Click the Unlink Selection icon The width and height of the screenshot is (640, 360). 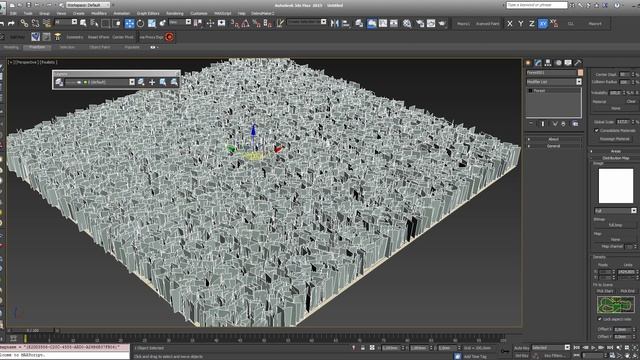(x=36, y=23)
